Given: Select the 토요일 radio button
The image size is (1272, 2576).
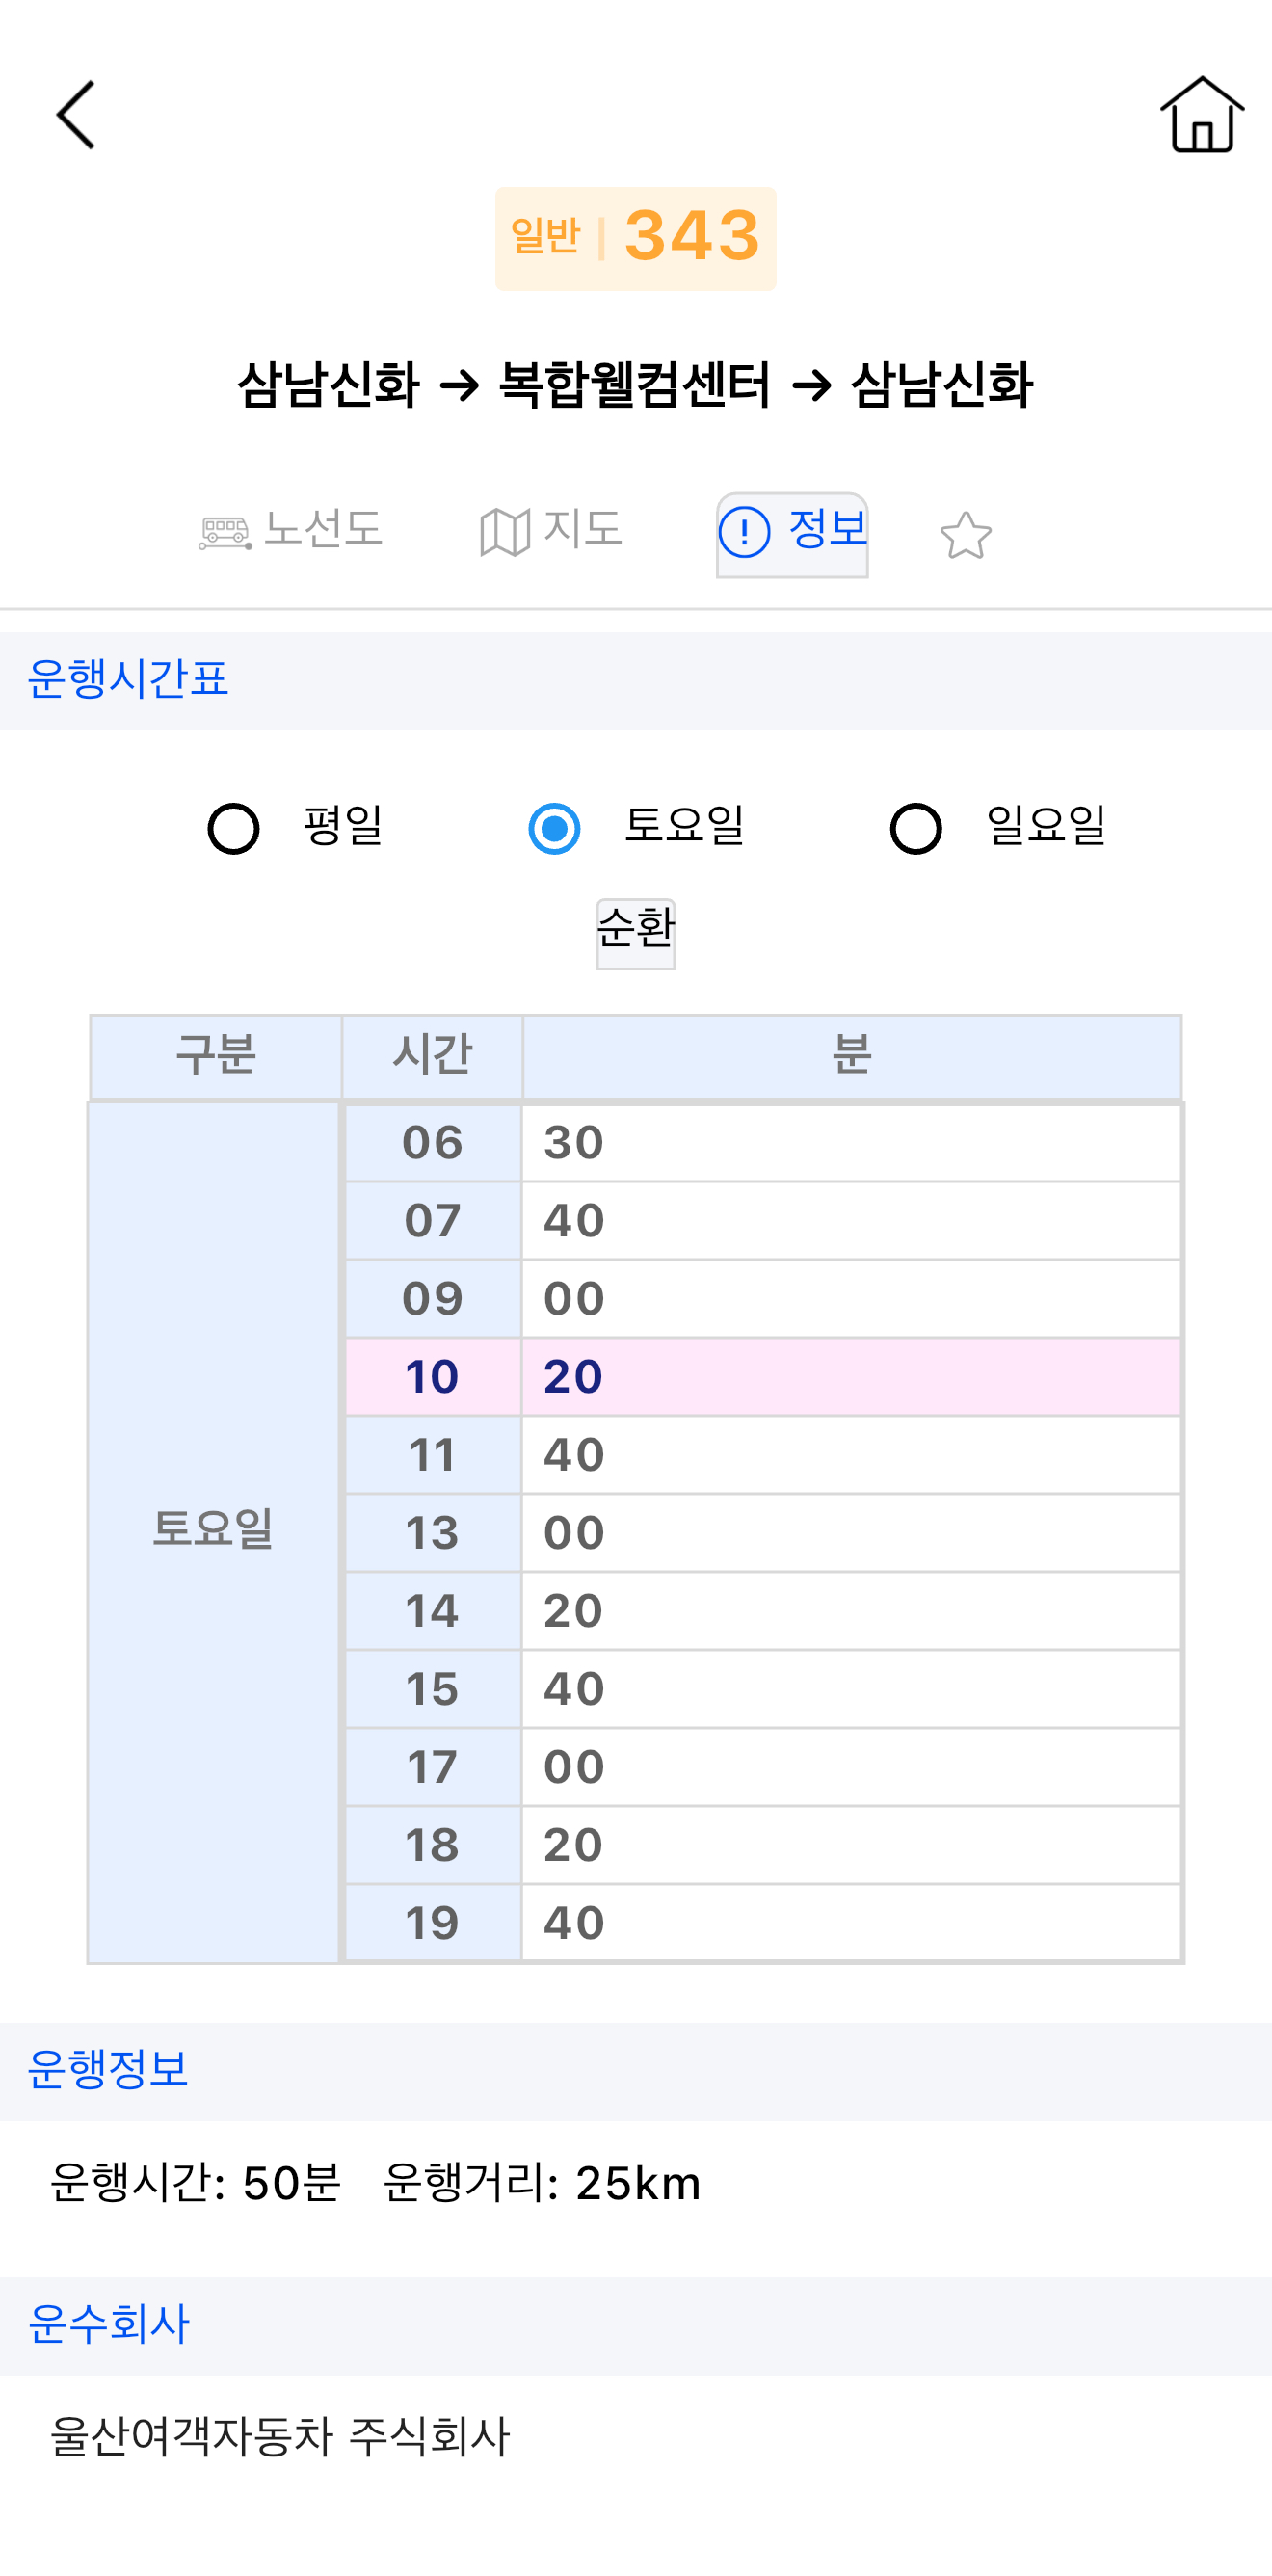Looking at the screenshot, I should coord(554,828).
